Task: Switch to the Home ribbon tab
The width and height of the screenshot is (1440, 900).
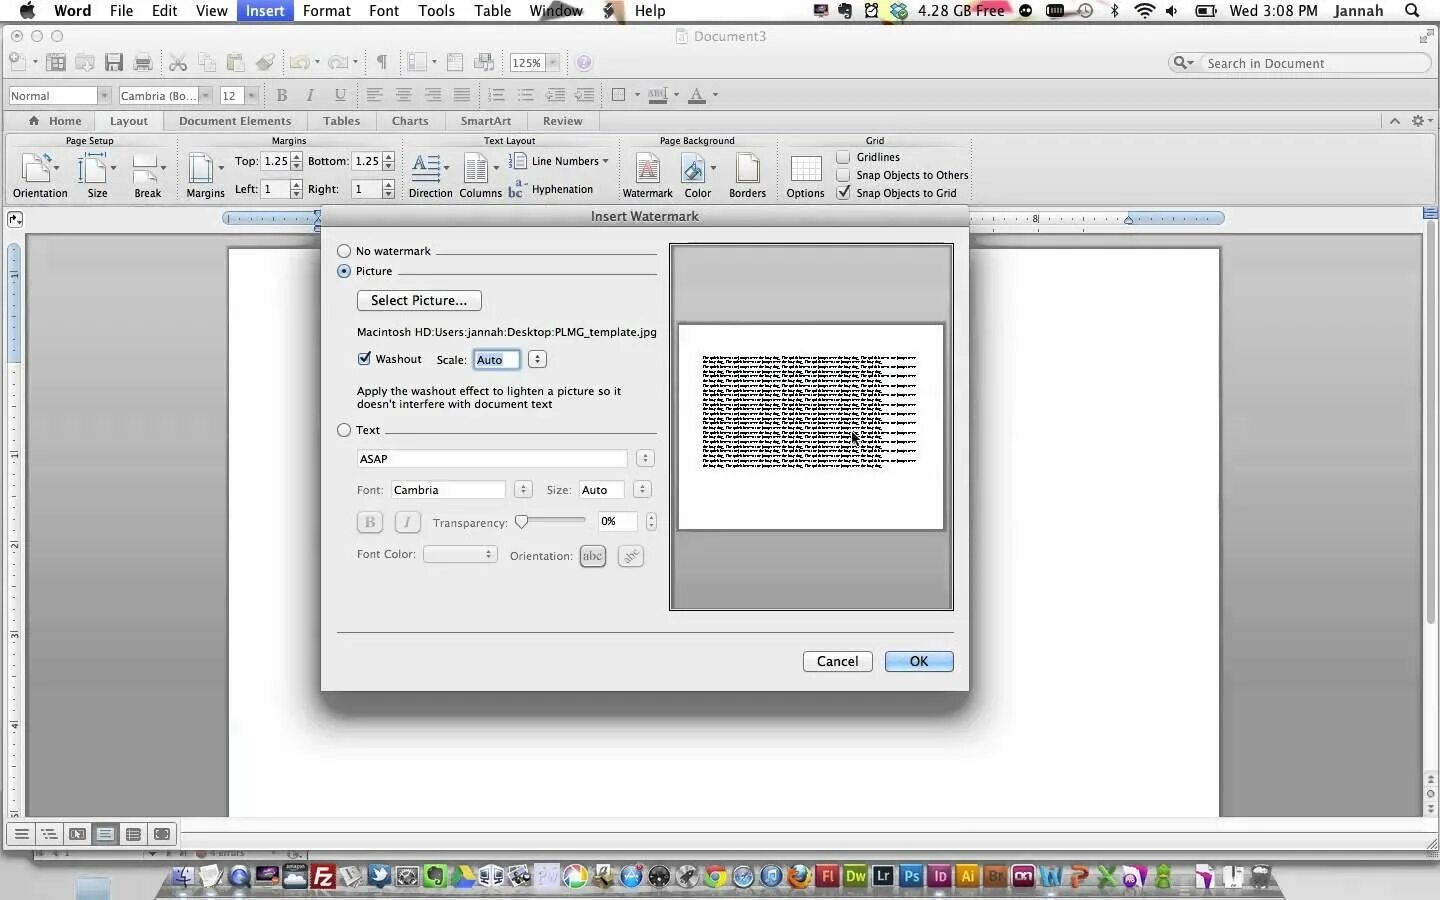Action: pyautogui.click(x=55, y=121)
